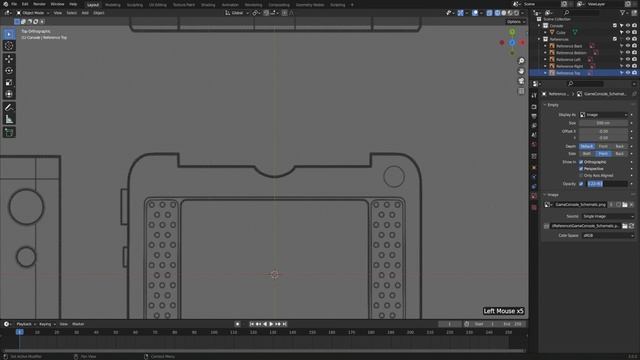Set Depth to Front
This screenshot has width=640, height=360.
click(603, 146)
